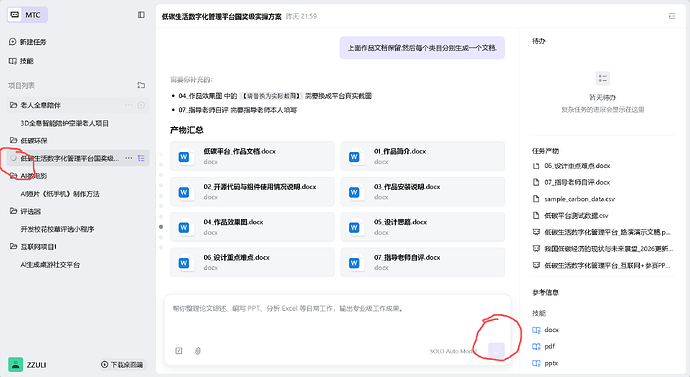Click the empty to-do list icon
Viewport: 690px width, 377px height.
coord(602,78)
